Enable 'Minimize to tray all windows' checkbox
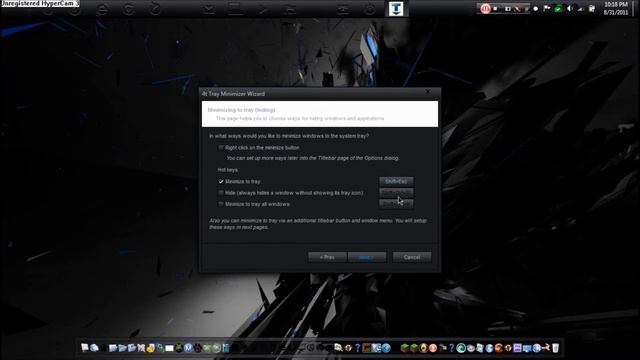Image resolution: width=640 pixels, height=360 pixels. 221,204
